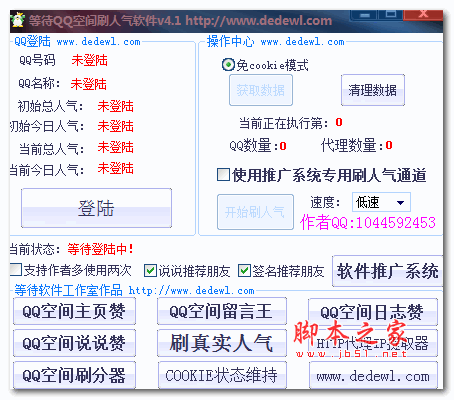Screen dimensions: 454x400
Task: Toggle 支持作者多使用两次 checkbox
Action: click(x=15, y=270)
